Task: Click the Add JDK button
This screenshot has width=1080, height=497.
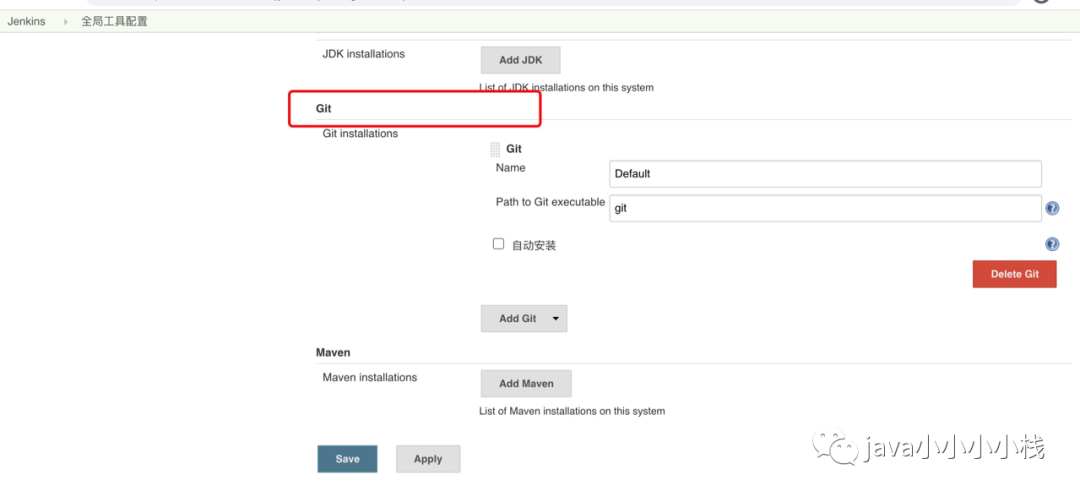Action: (x=521, y=60)
